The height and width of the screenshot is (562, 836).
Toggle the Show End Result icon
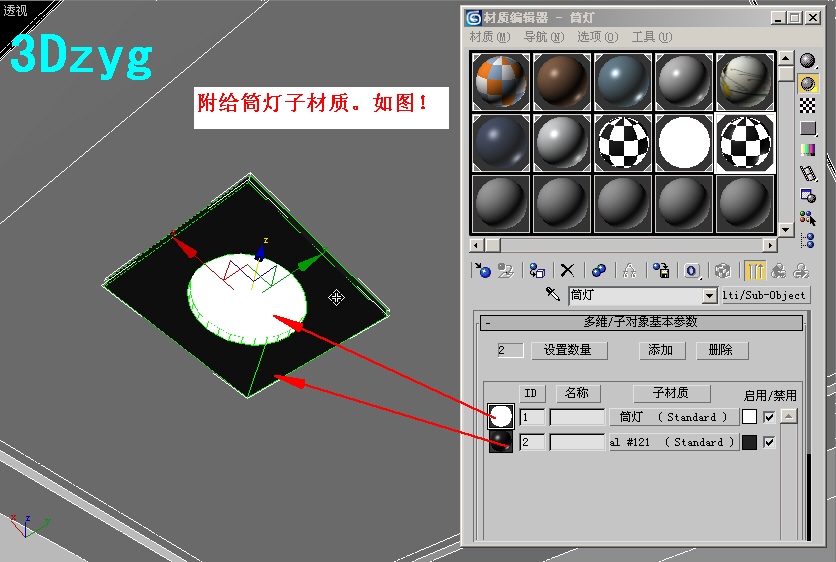(x=755, y=270)
